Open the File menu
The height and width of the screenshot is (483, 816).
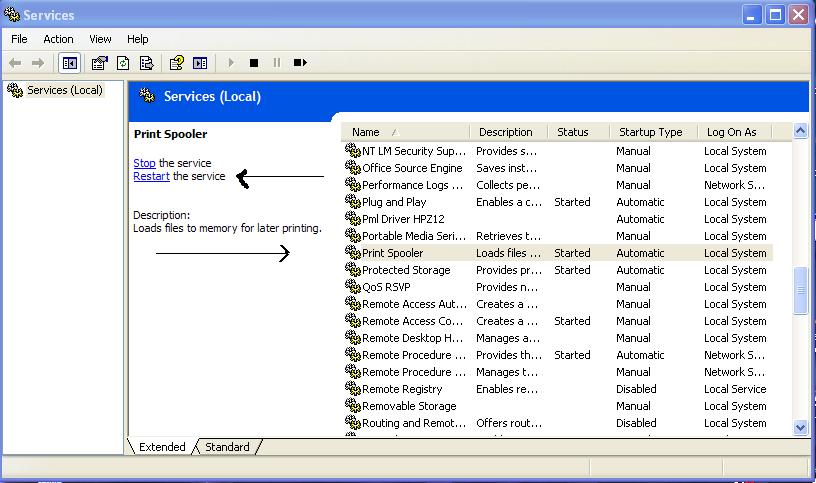coord(19,39)
